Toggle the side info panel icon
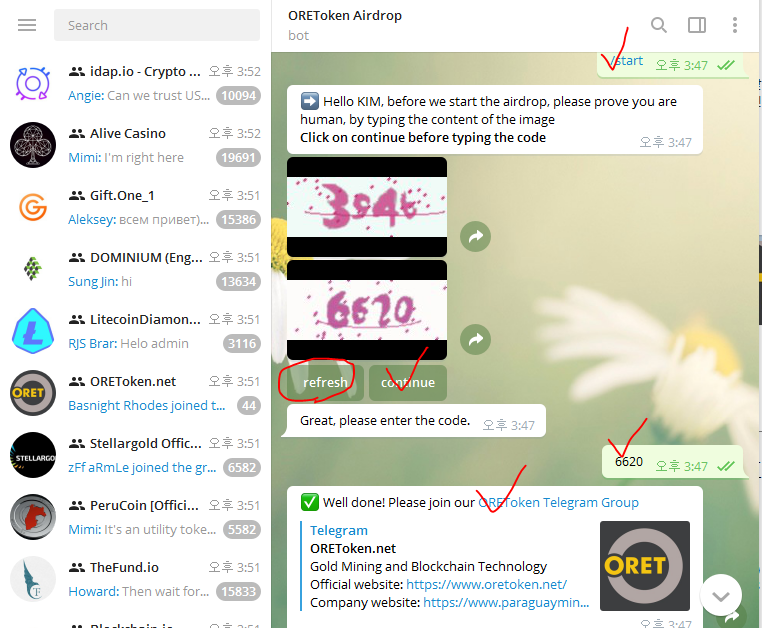This screenshot has height=628, width=762. pyautogui.click(x=697, y=25)
